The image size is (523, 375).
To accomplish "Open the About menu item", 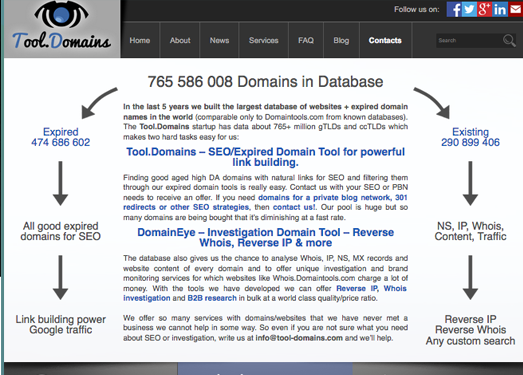I will [x=180, y=40].
